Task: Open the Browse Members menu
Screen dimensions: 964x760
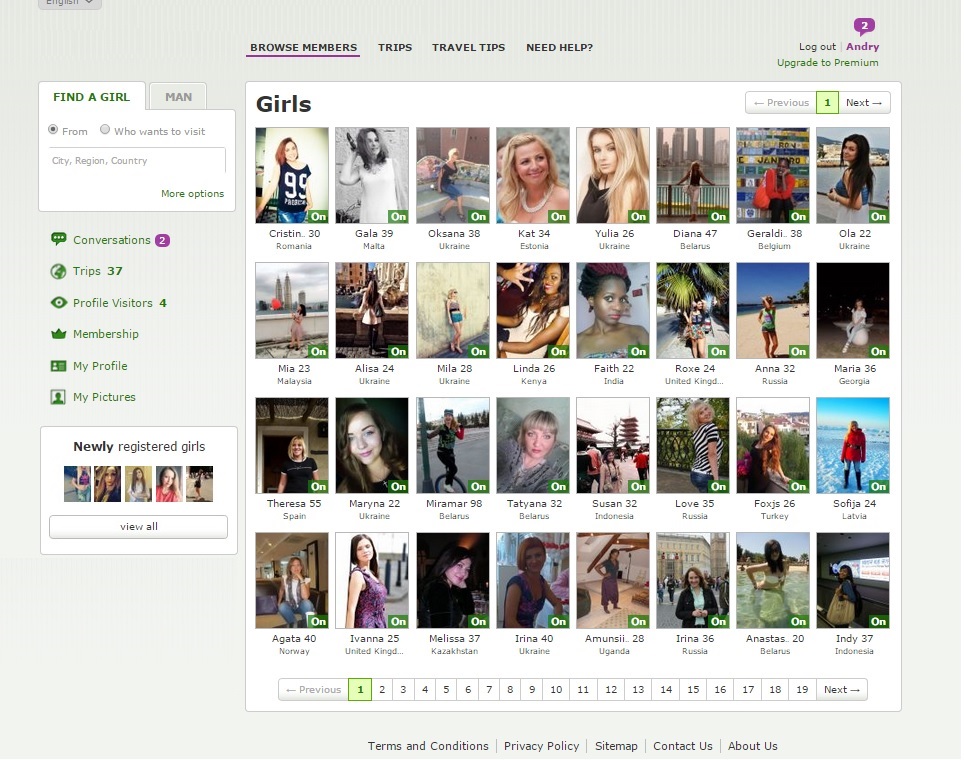Action: pos(303,47)
